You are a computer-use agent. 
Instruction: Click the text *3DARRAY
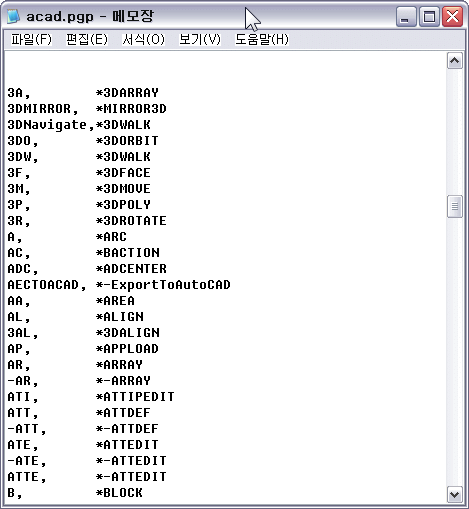click(x=127, y=93)
